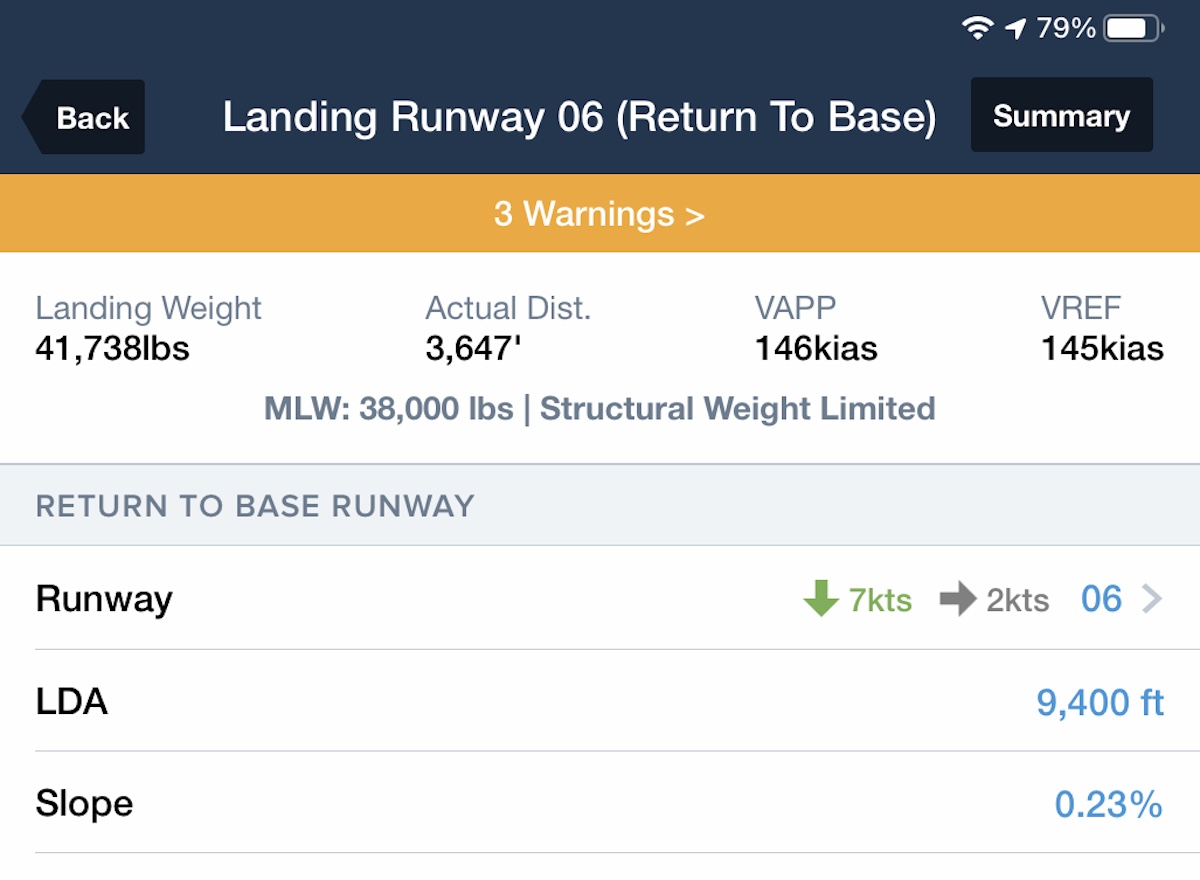Select the runway 06 value
1200x880 pixels.
[1101, 600]
